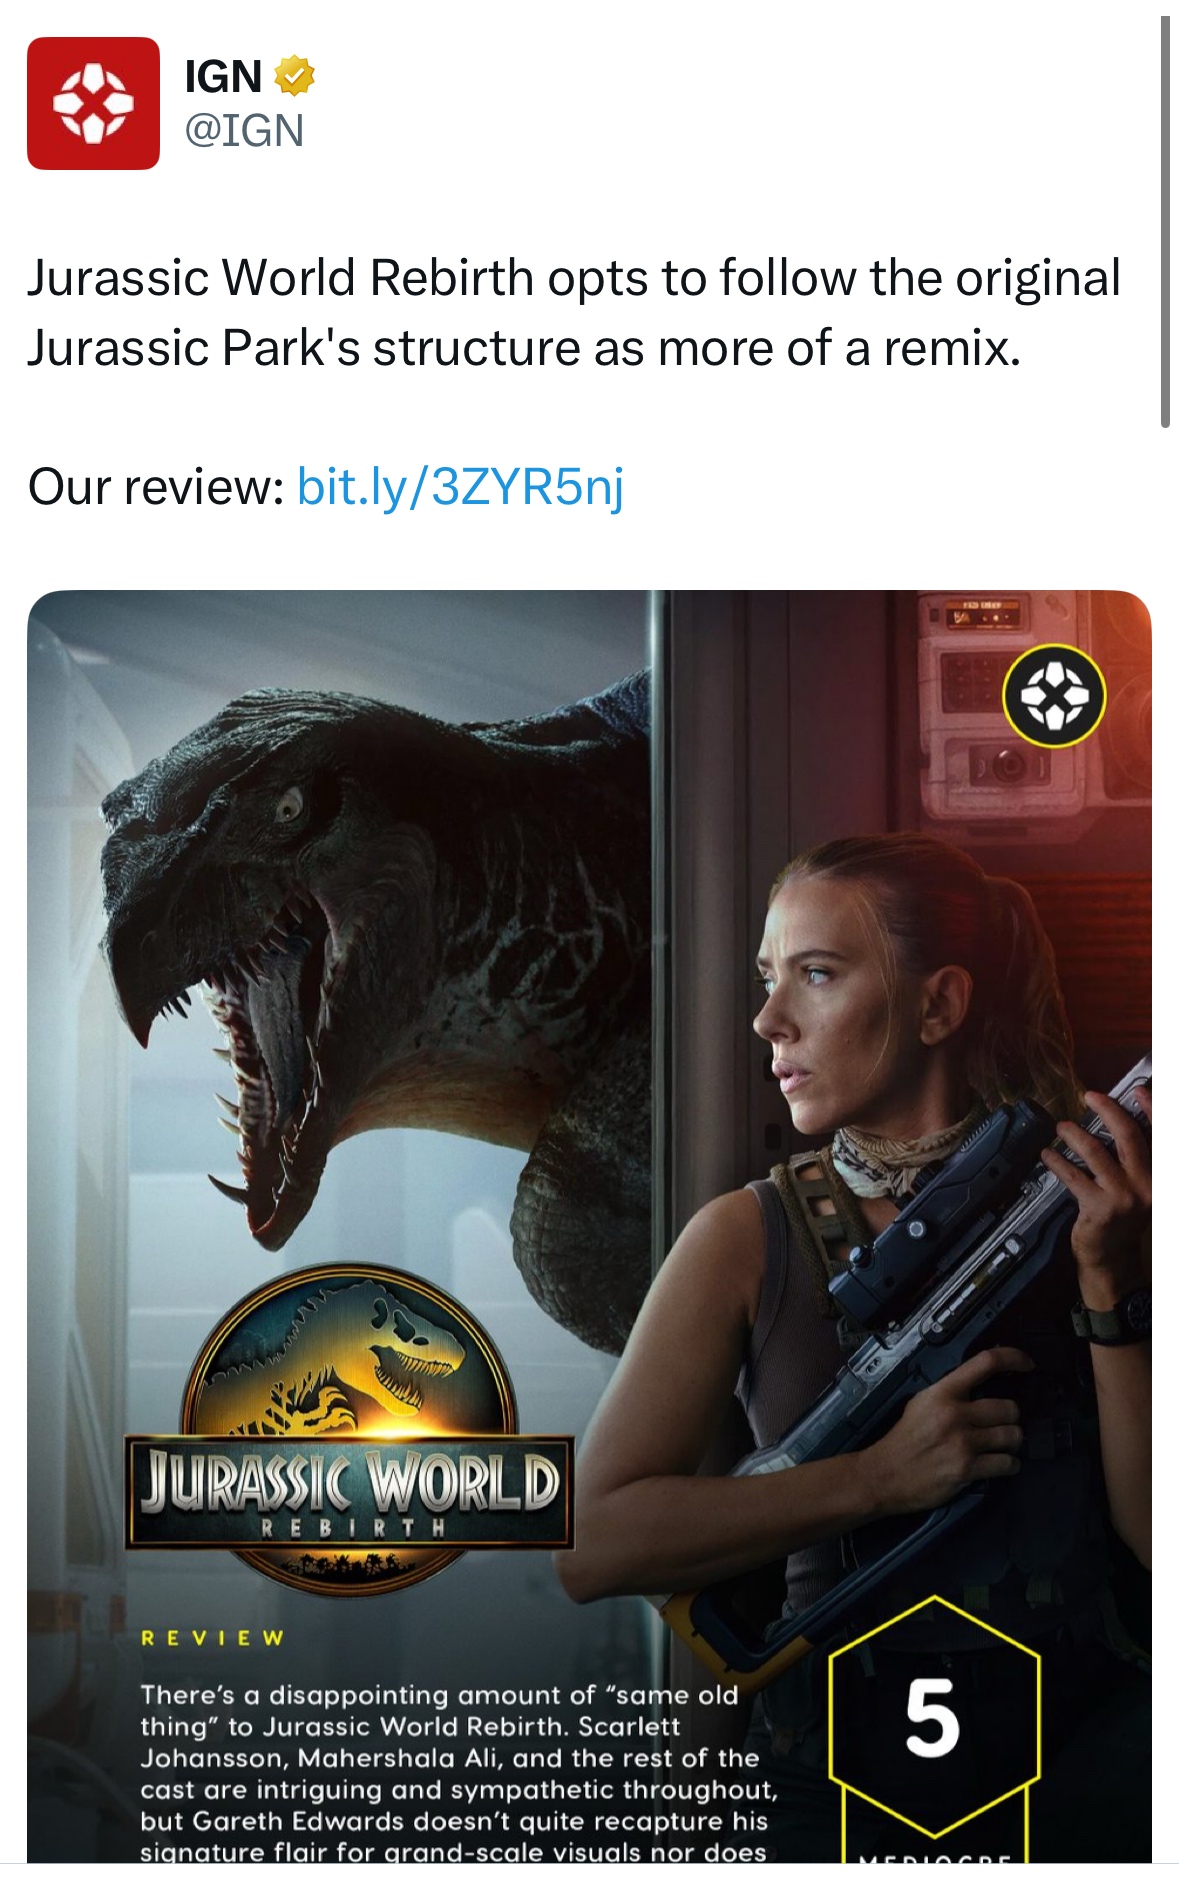Click the REBIRTH subtitle text in the logo

352,1528
